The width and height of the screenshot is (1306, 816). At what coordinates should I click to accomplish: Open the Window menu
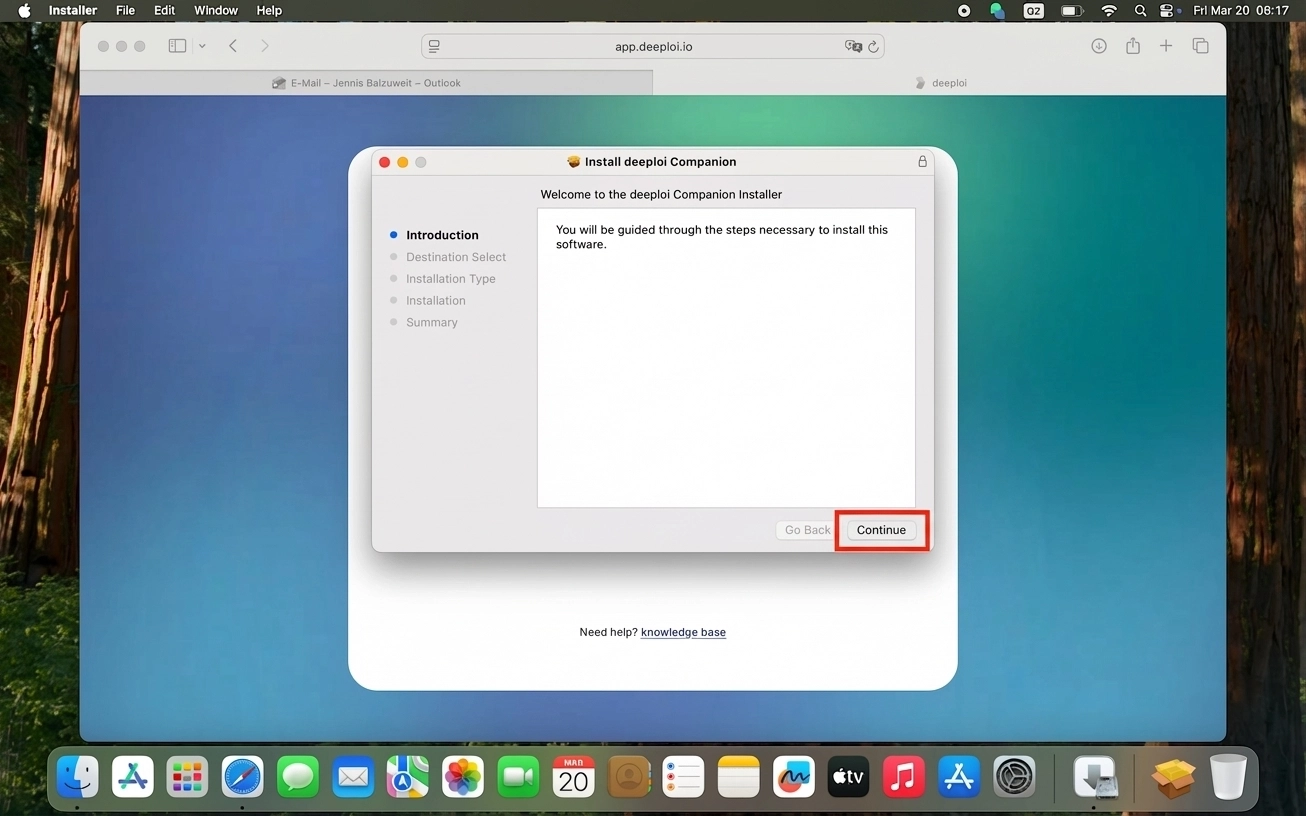click(x=216, y=10)
